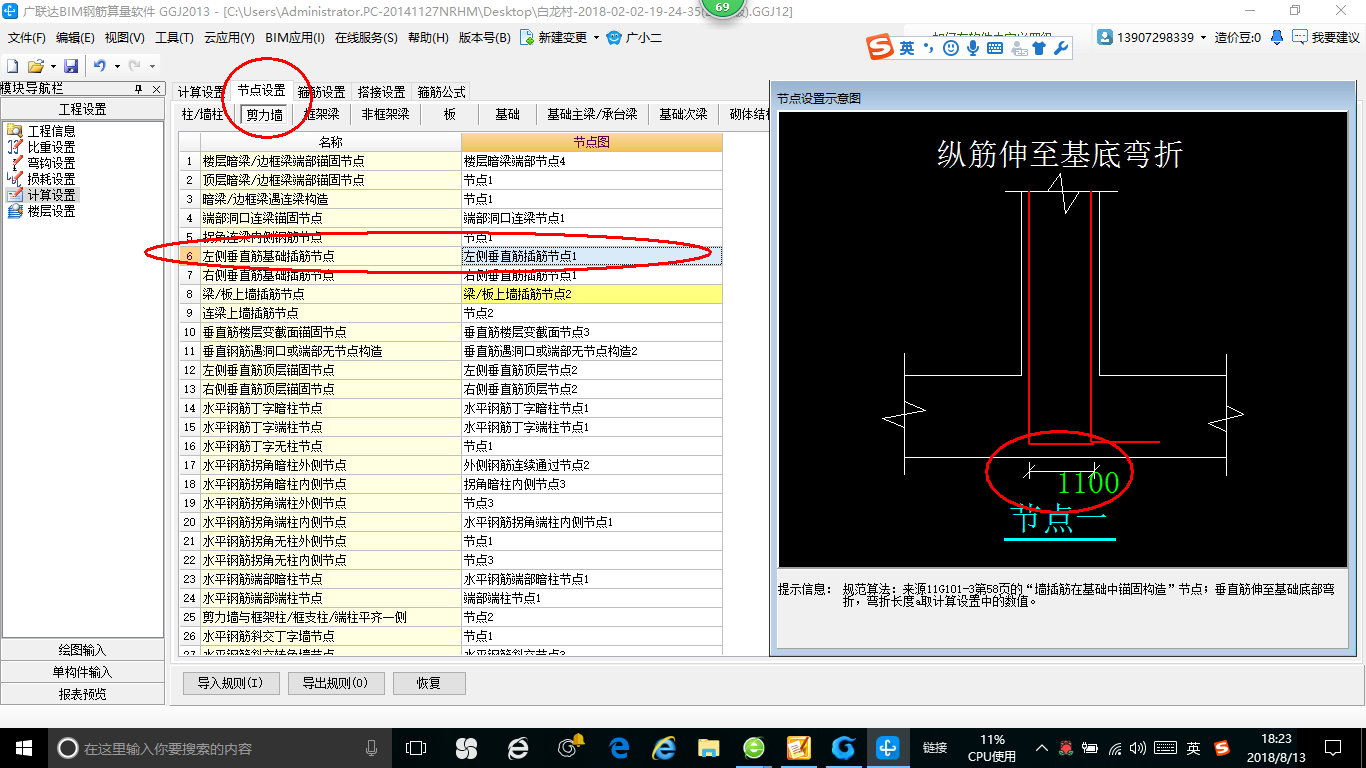Close the 模块导航栏 panel
This screenshot has height=768, width=1366.
click(x=156, y=89)
